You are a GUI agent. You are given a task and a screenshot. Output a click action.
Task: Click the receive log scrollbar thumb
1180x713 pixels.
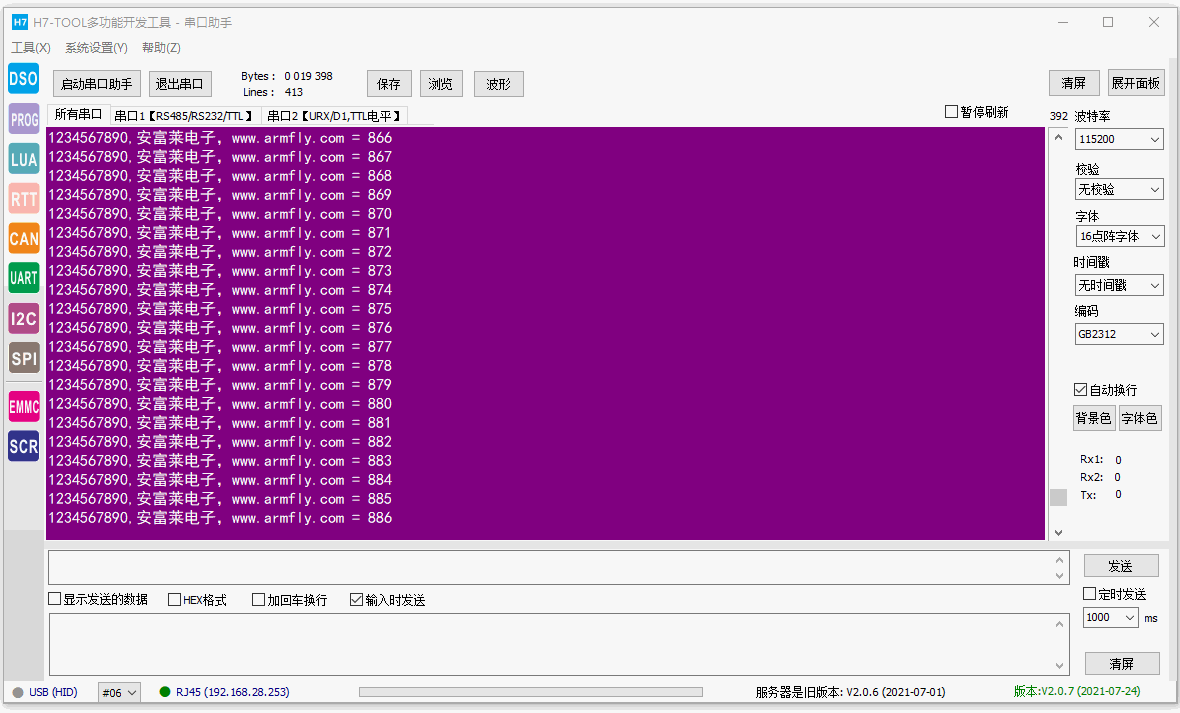tap(1058, 497)
